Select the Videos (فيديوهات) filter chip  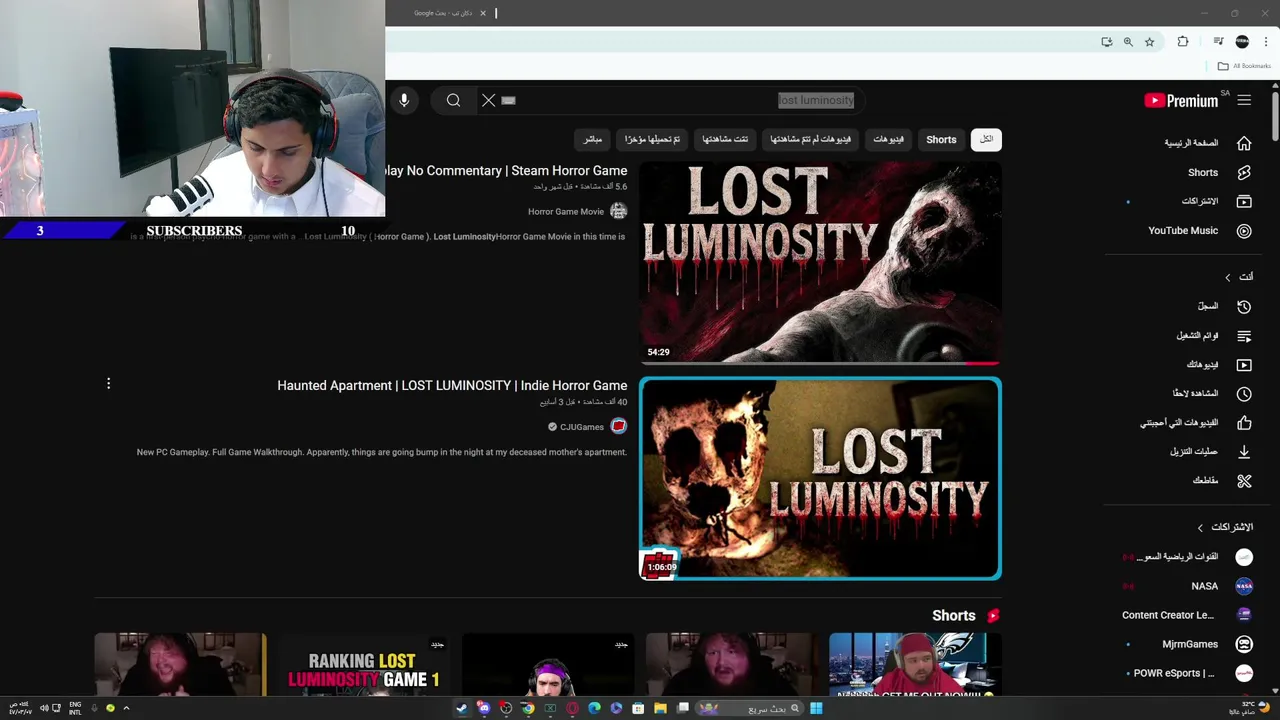coord(888,139)
